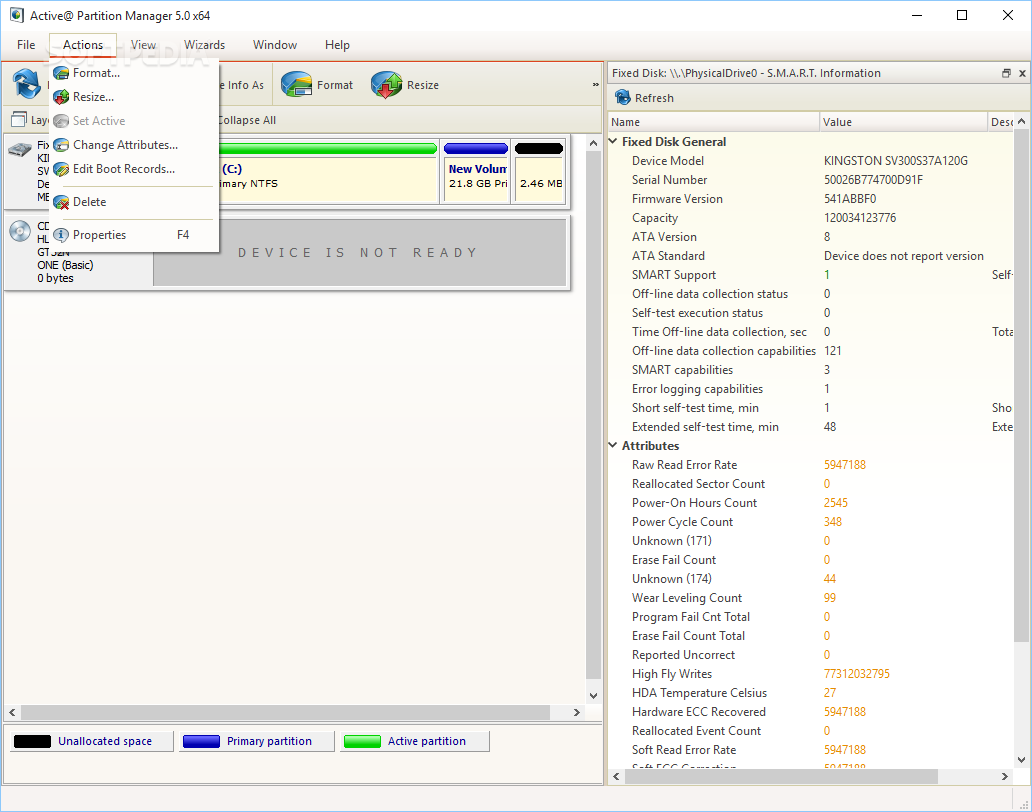Click the fixed disk drive icon

tap(20, 150)
